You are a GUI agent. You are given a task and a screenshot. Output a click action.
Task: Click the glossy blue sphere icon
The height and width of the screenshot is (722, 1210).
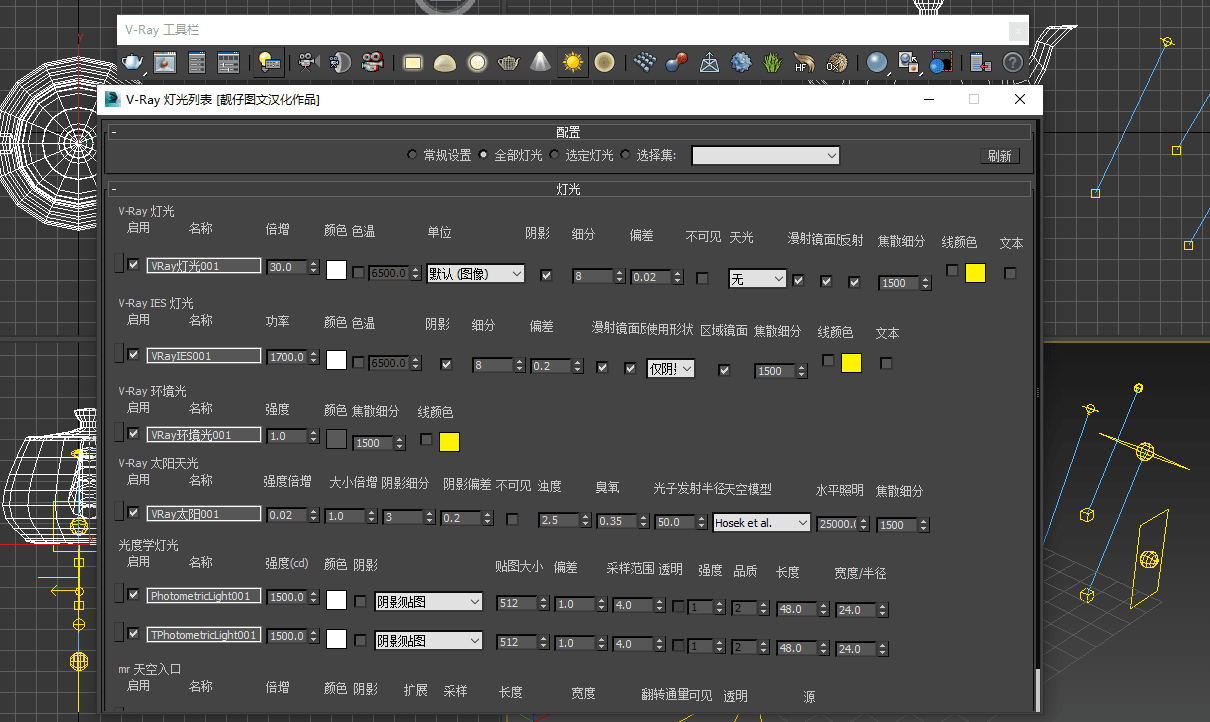(x=877, y=63)
